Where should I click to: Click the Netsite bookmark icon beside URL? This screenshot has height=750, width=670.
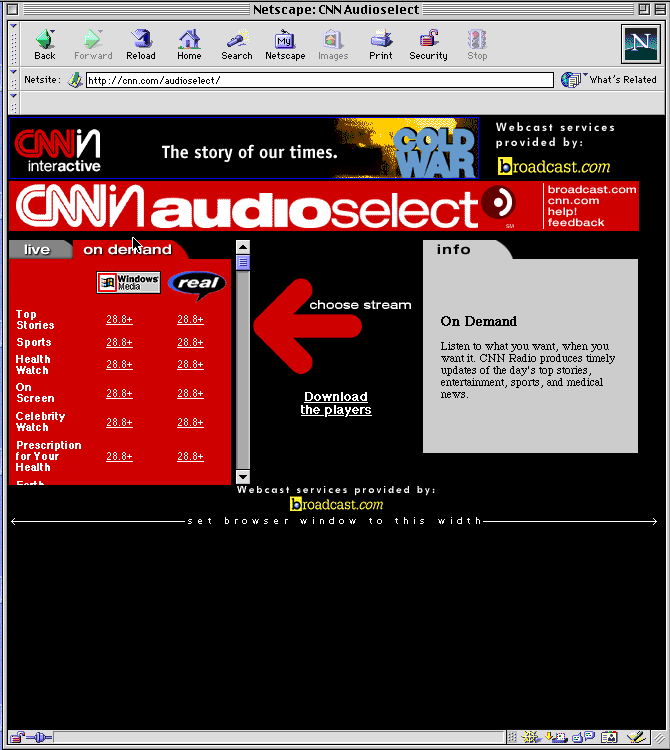tap(75, 80)
